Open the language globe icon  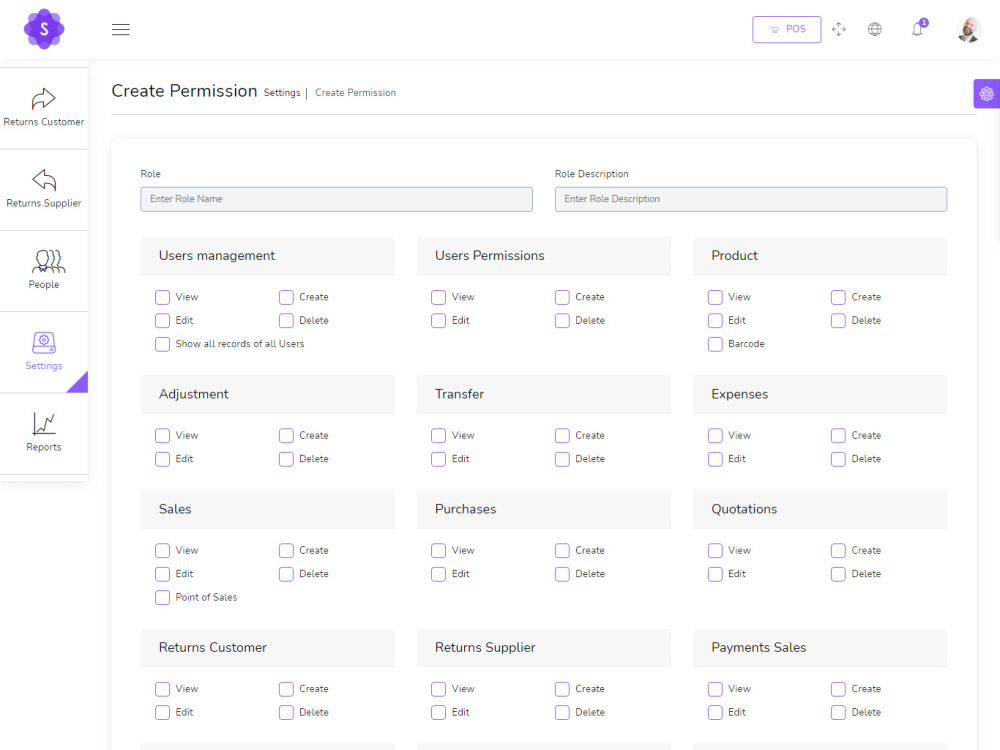(x=874, y=29)
